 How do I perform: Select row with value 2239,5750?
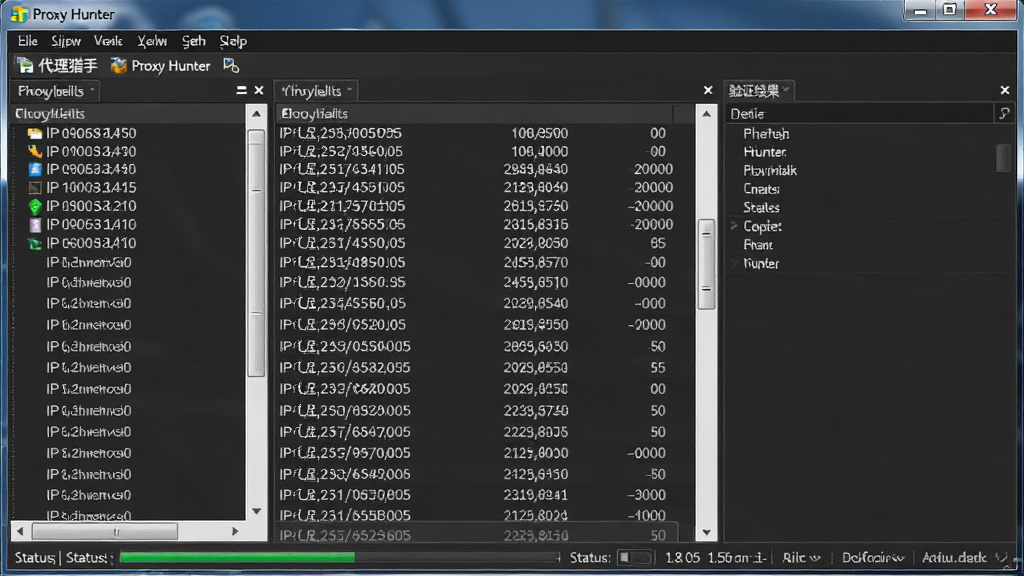click(x=485, y=411)
